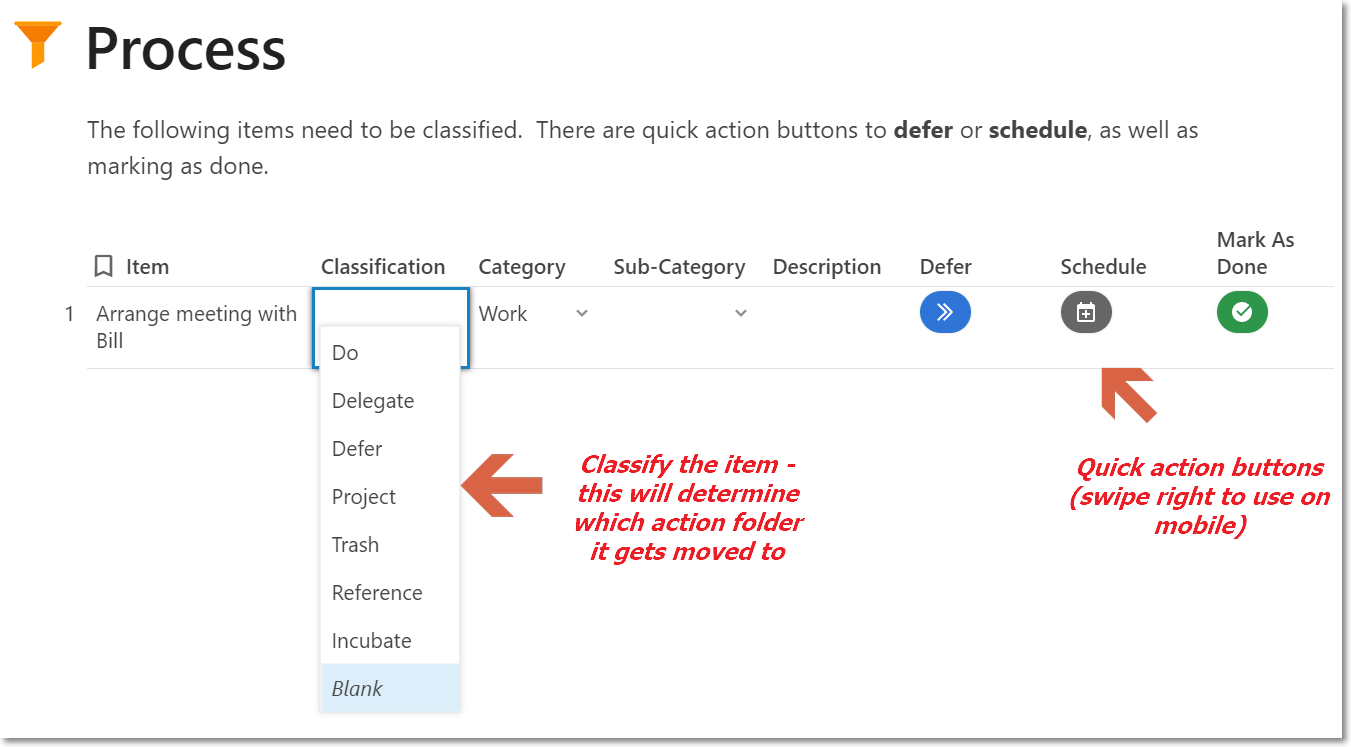Screen dimensions: 1351x747
Task: Select the highlighted Blank option
Action: point(357,689)
